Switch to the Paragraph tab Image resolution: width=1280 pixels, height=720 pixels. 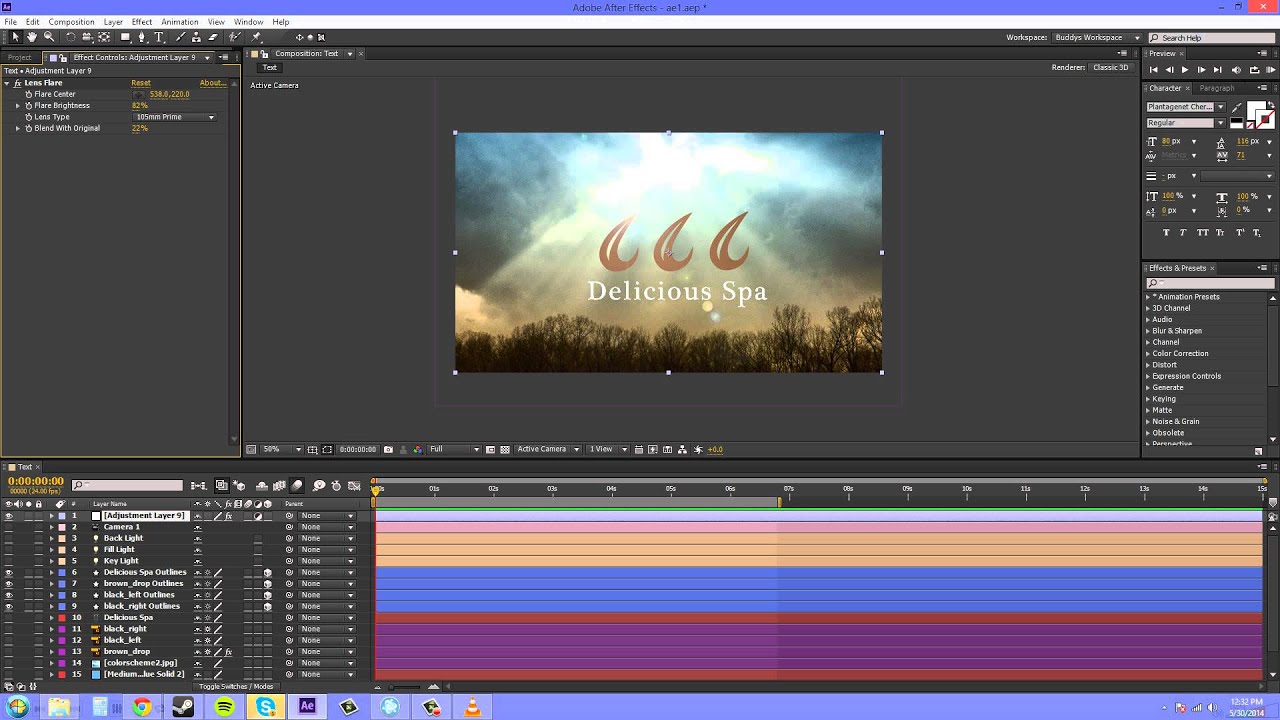tap(1217, 88)
